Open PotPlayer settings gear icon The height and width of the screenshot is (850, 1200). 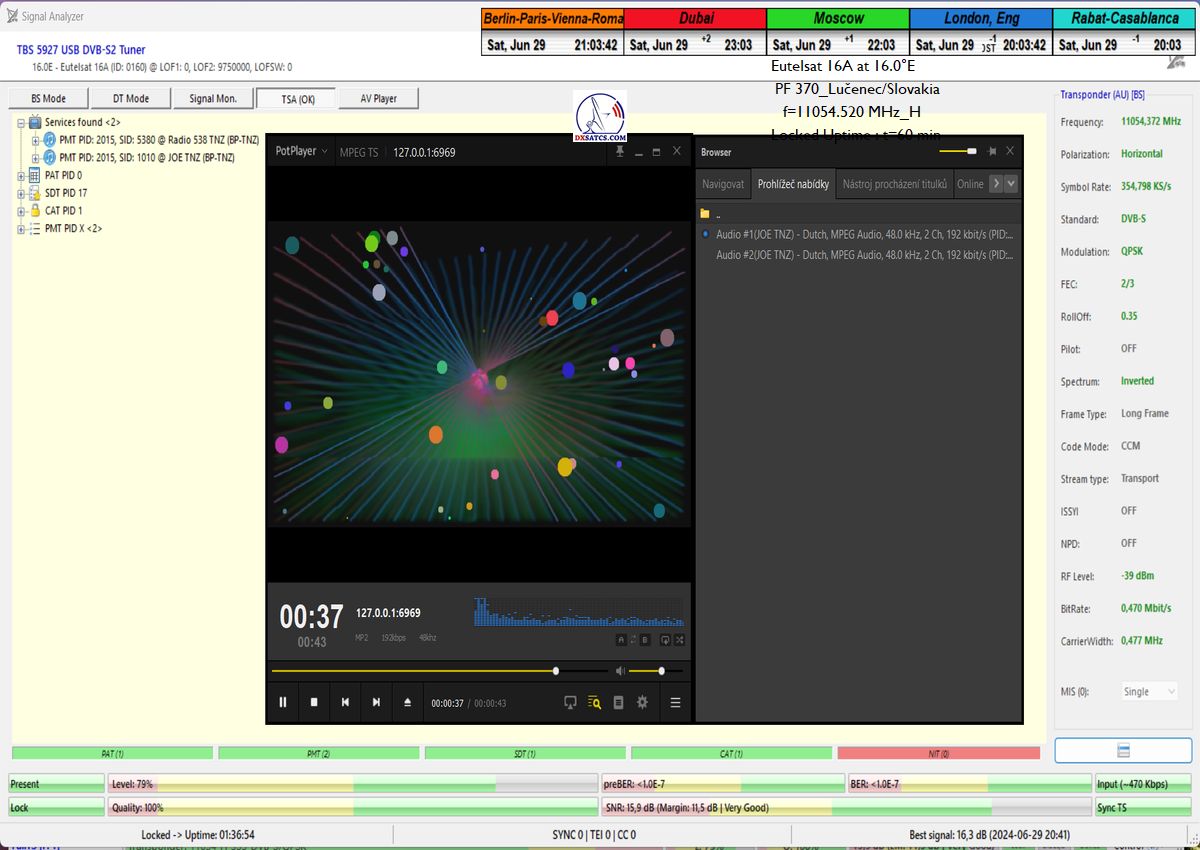coord(642,702)
